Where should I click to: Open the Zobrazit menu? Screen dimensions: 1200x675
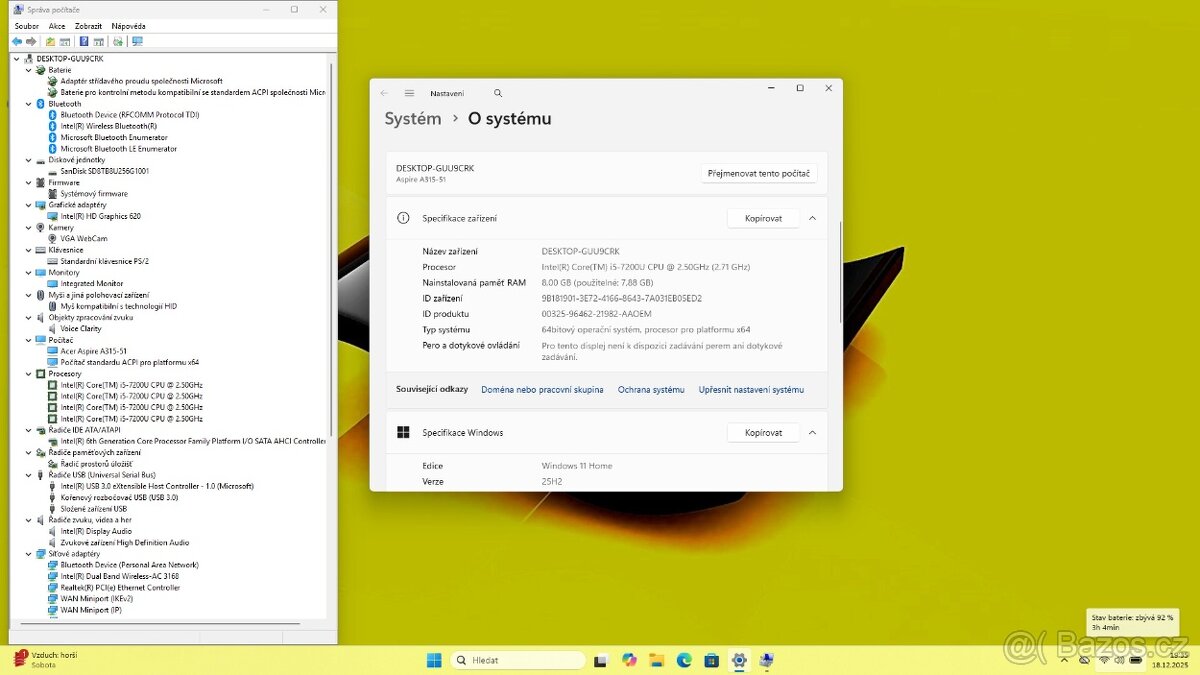point(88,25)
